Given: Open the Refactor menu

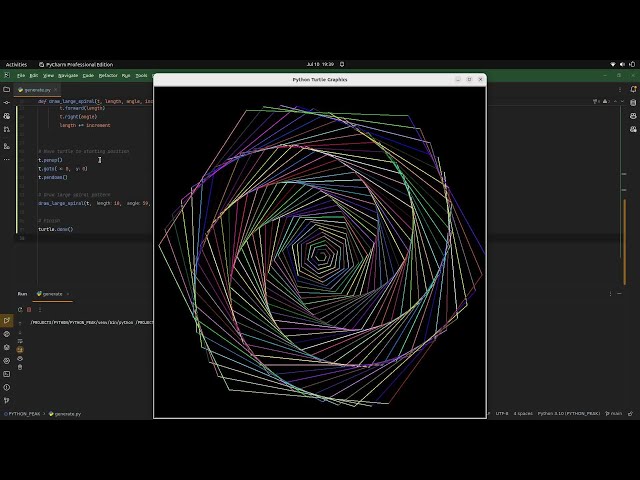Looking at the screenshot, I should pos(108,76).
